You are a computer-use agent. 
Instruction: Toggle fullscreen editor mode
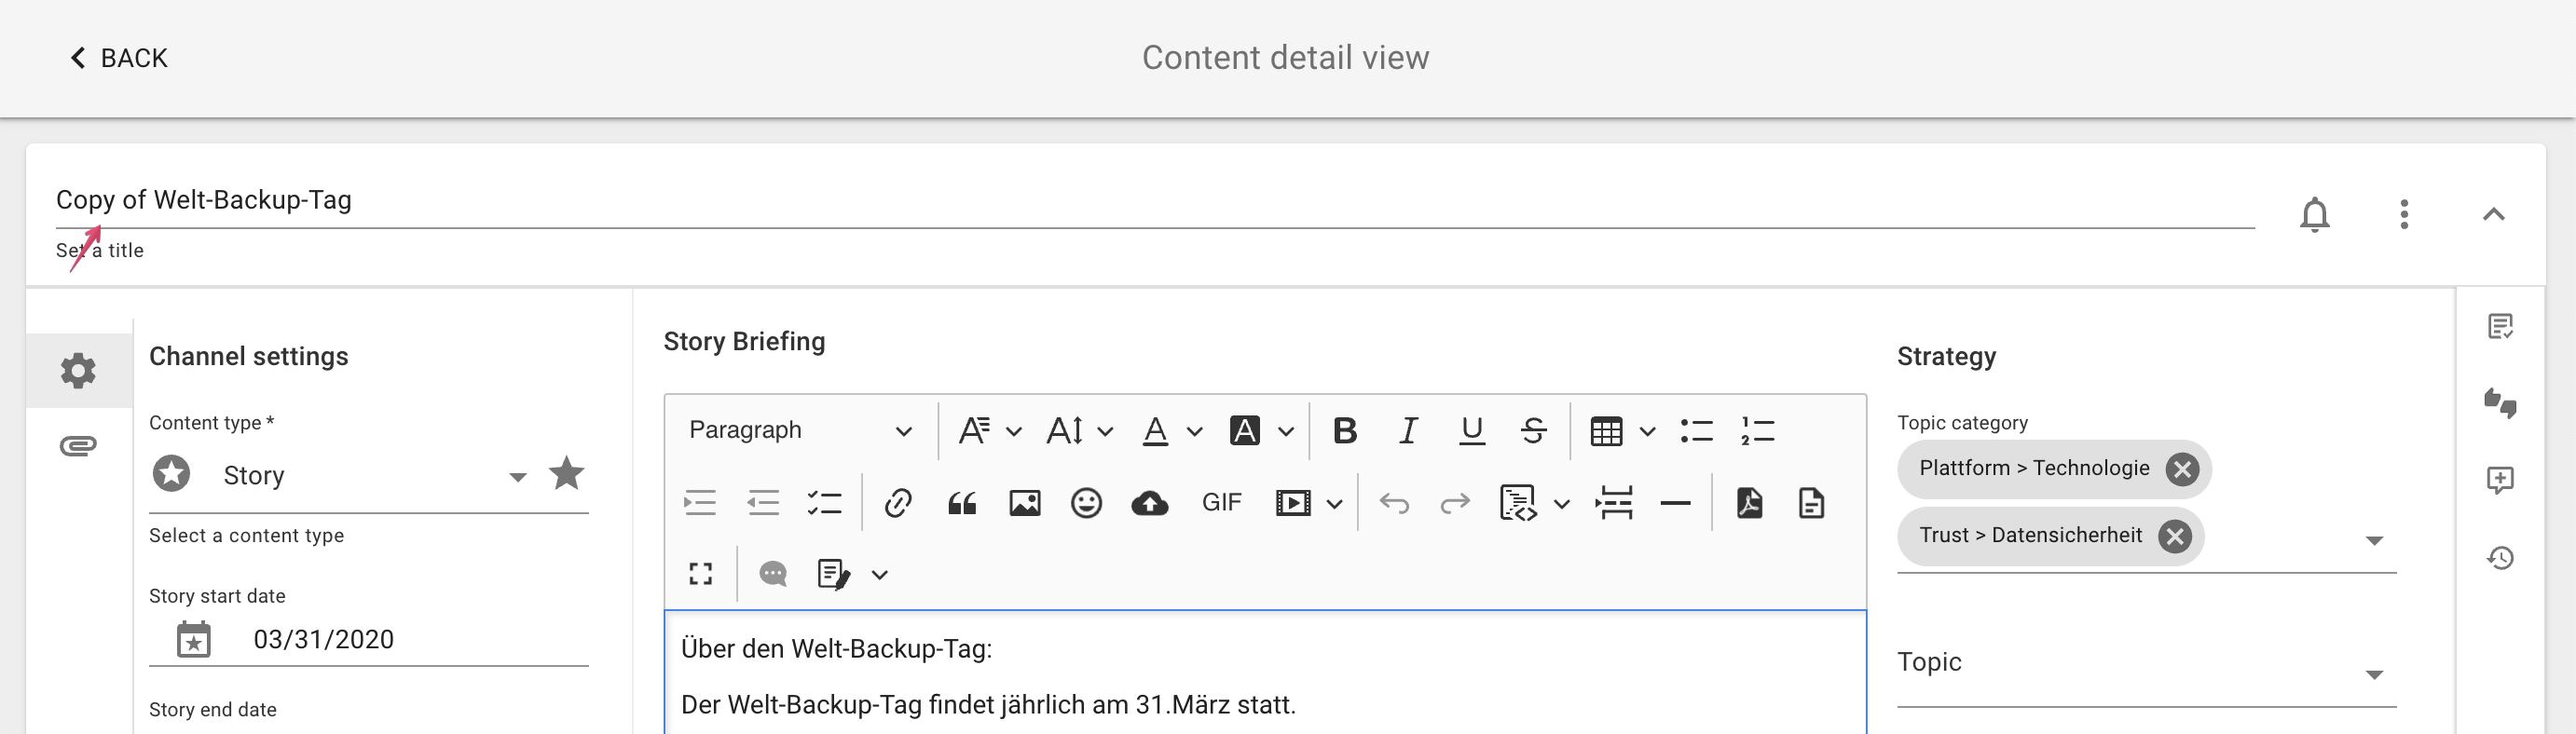[700, 574]
